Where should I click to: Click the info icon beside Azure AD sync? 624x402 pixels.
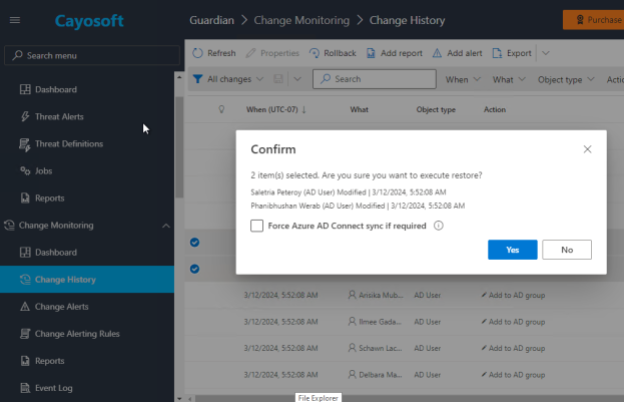click(x=439, y=226)
